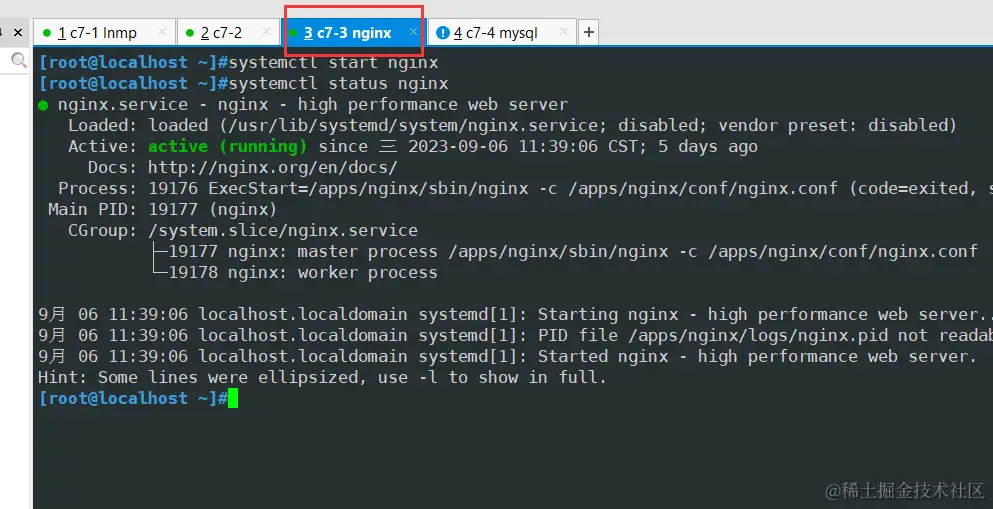The width and height of the screenshot is (993, 509).
Task: Close the left side panel with X
Action: click(x=18, y=32)
